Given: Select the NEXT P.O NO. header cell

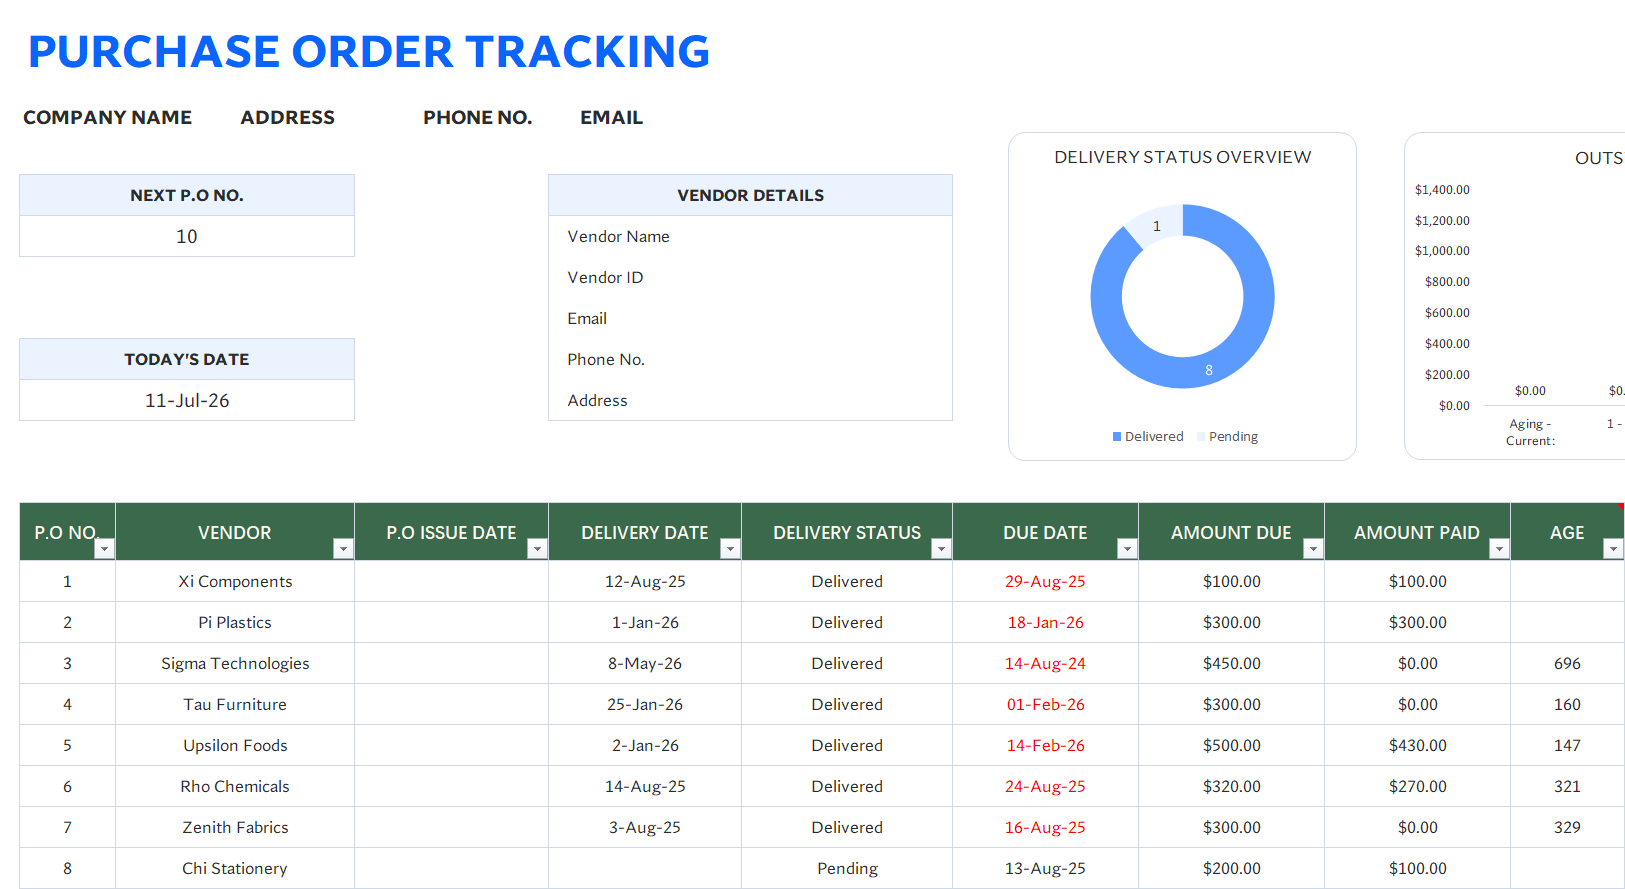Looking at the screenshot, I should (x=187, y=195).
